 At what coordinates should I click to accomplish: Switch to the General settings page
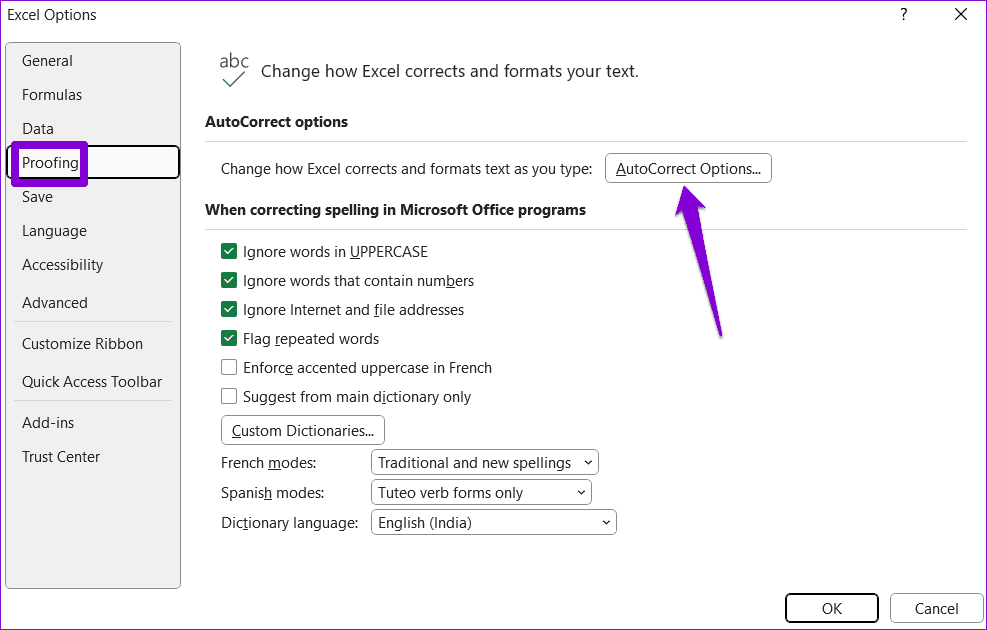47,60
